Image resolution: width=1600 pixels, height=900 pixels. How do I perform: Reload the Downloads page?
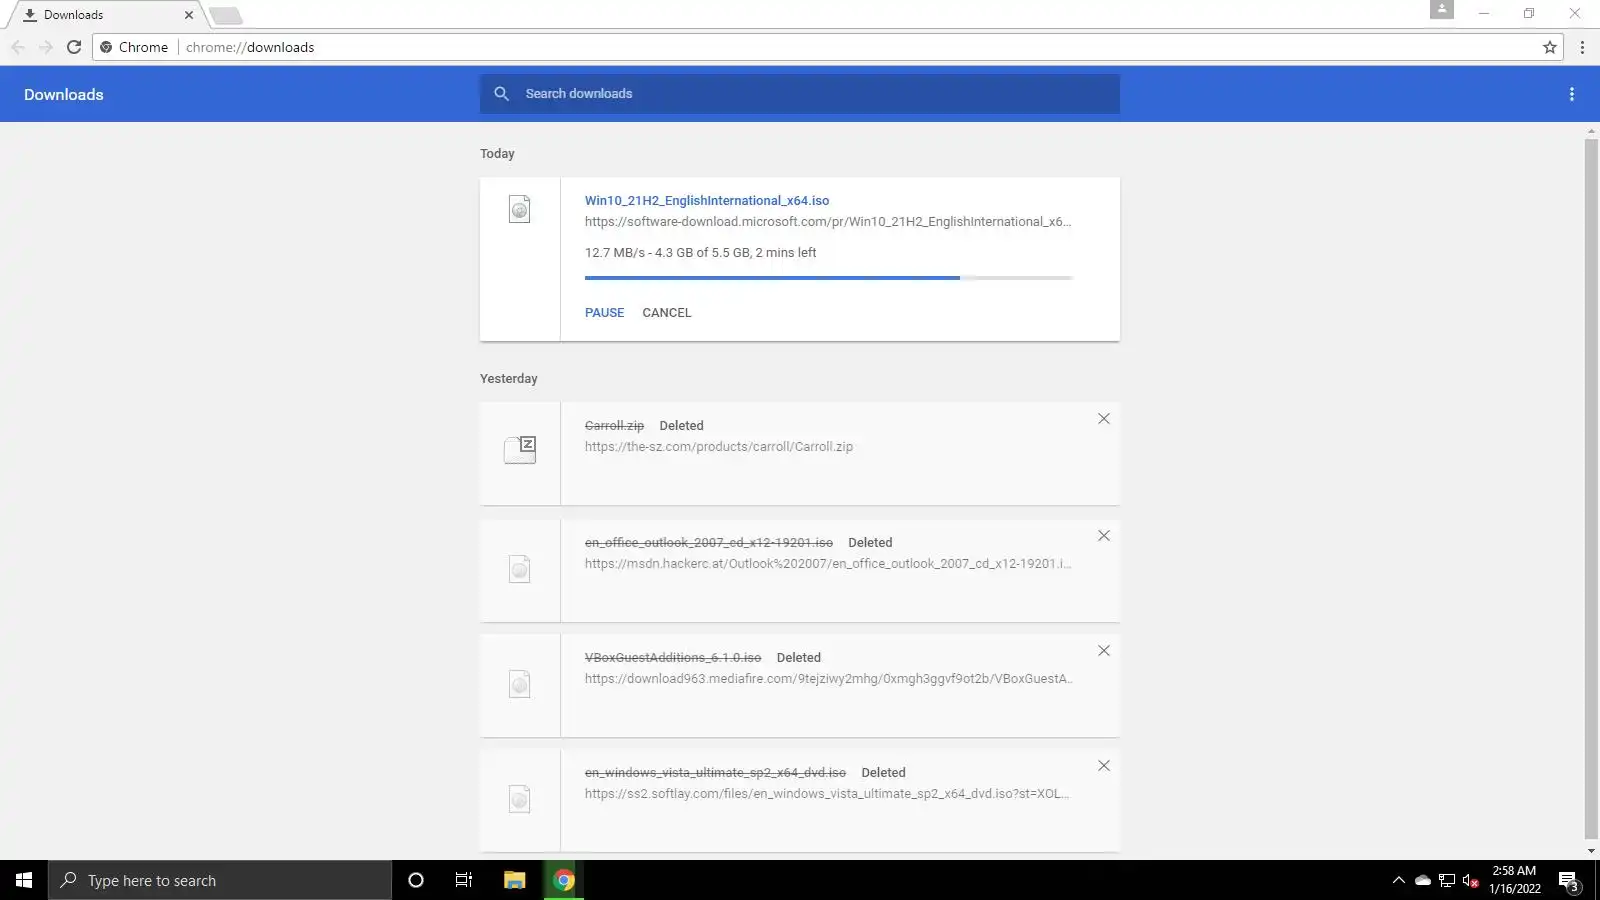[x=74, y=47]
